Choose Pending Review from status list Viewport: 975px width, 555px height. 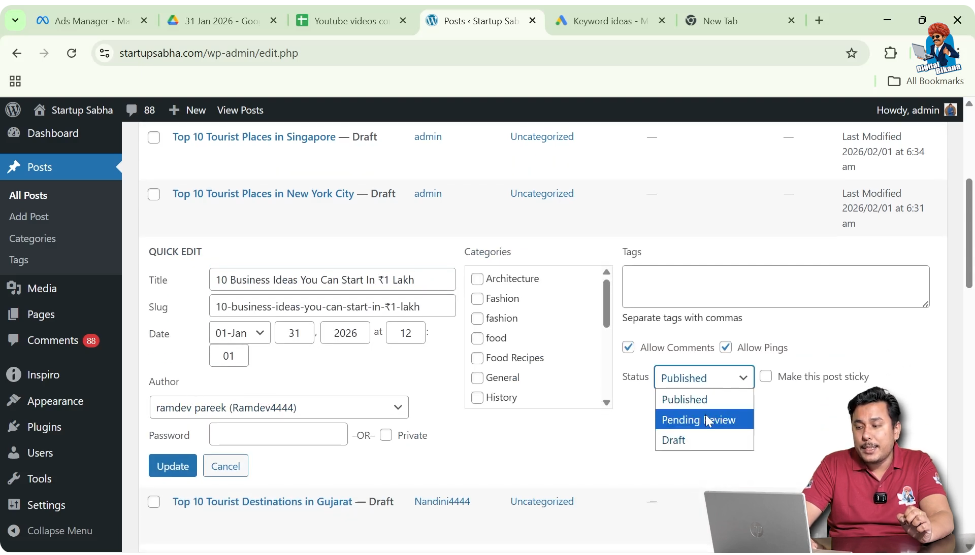click(x=699, y=420)
